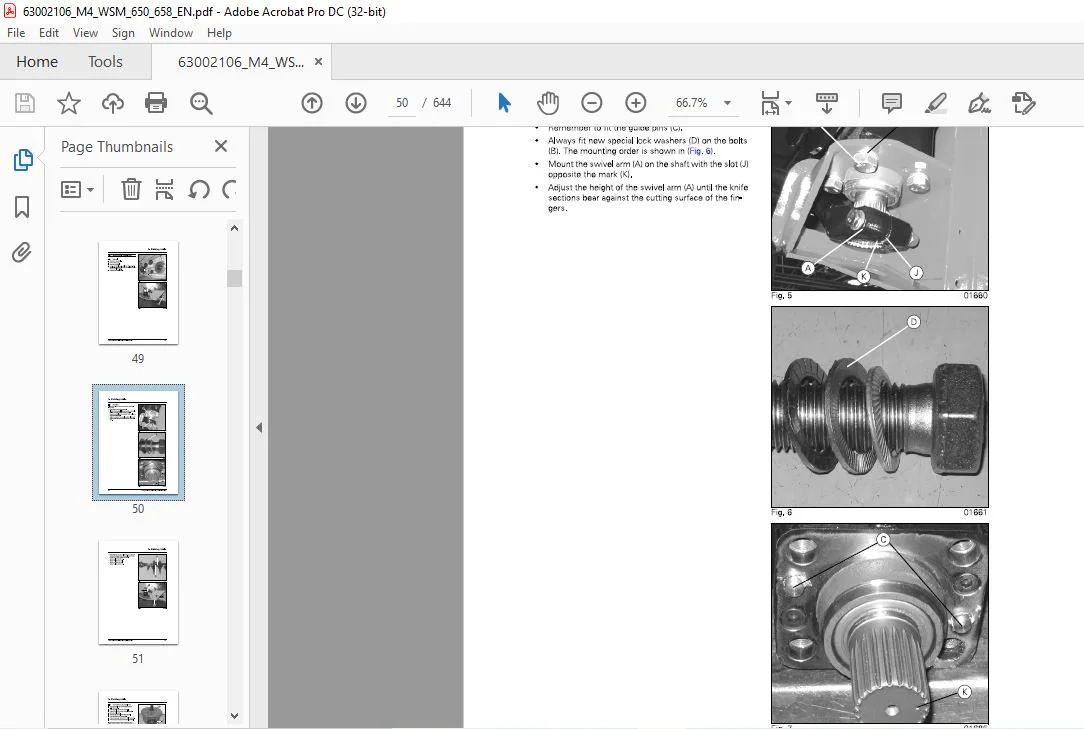The image size is (1084, 729).
Task: Click the Print pages thumbnail icon
Action: coord(165,189)
